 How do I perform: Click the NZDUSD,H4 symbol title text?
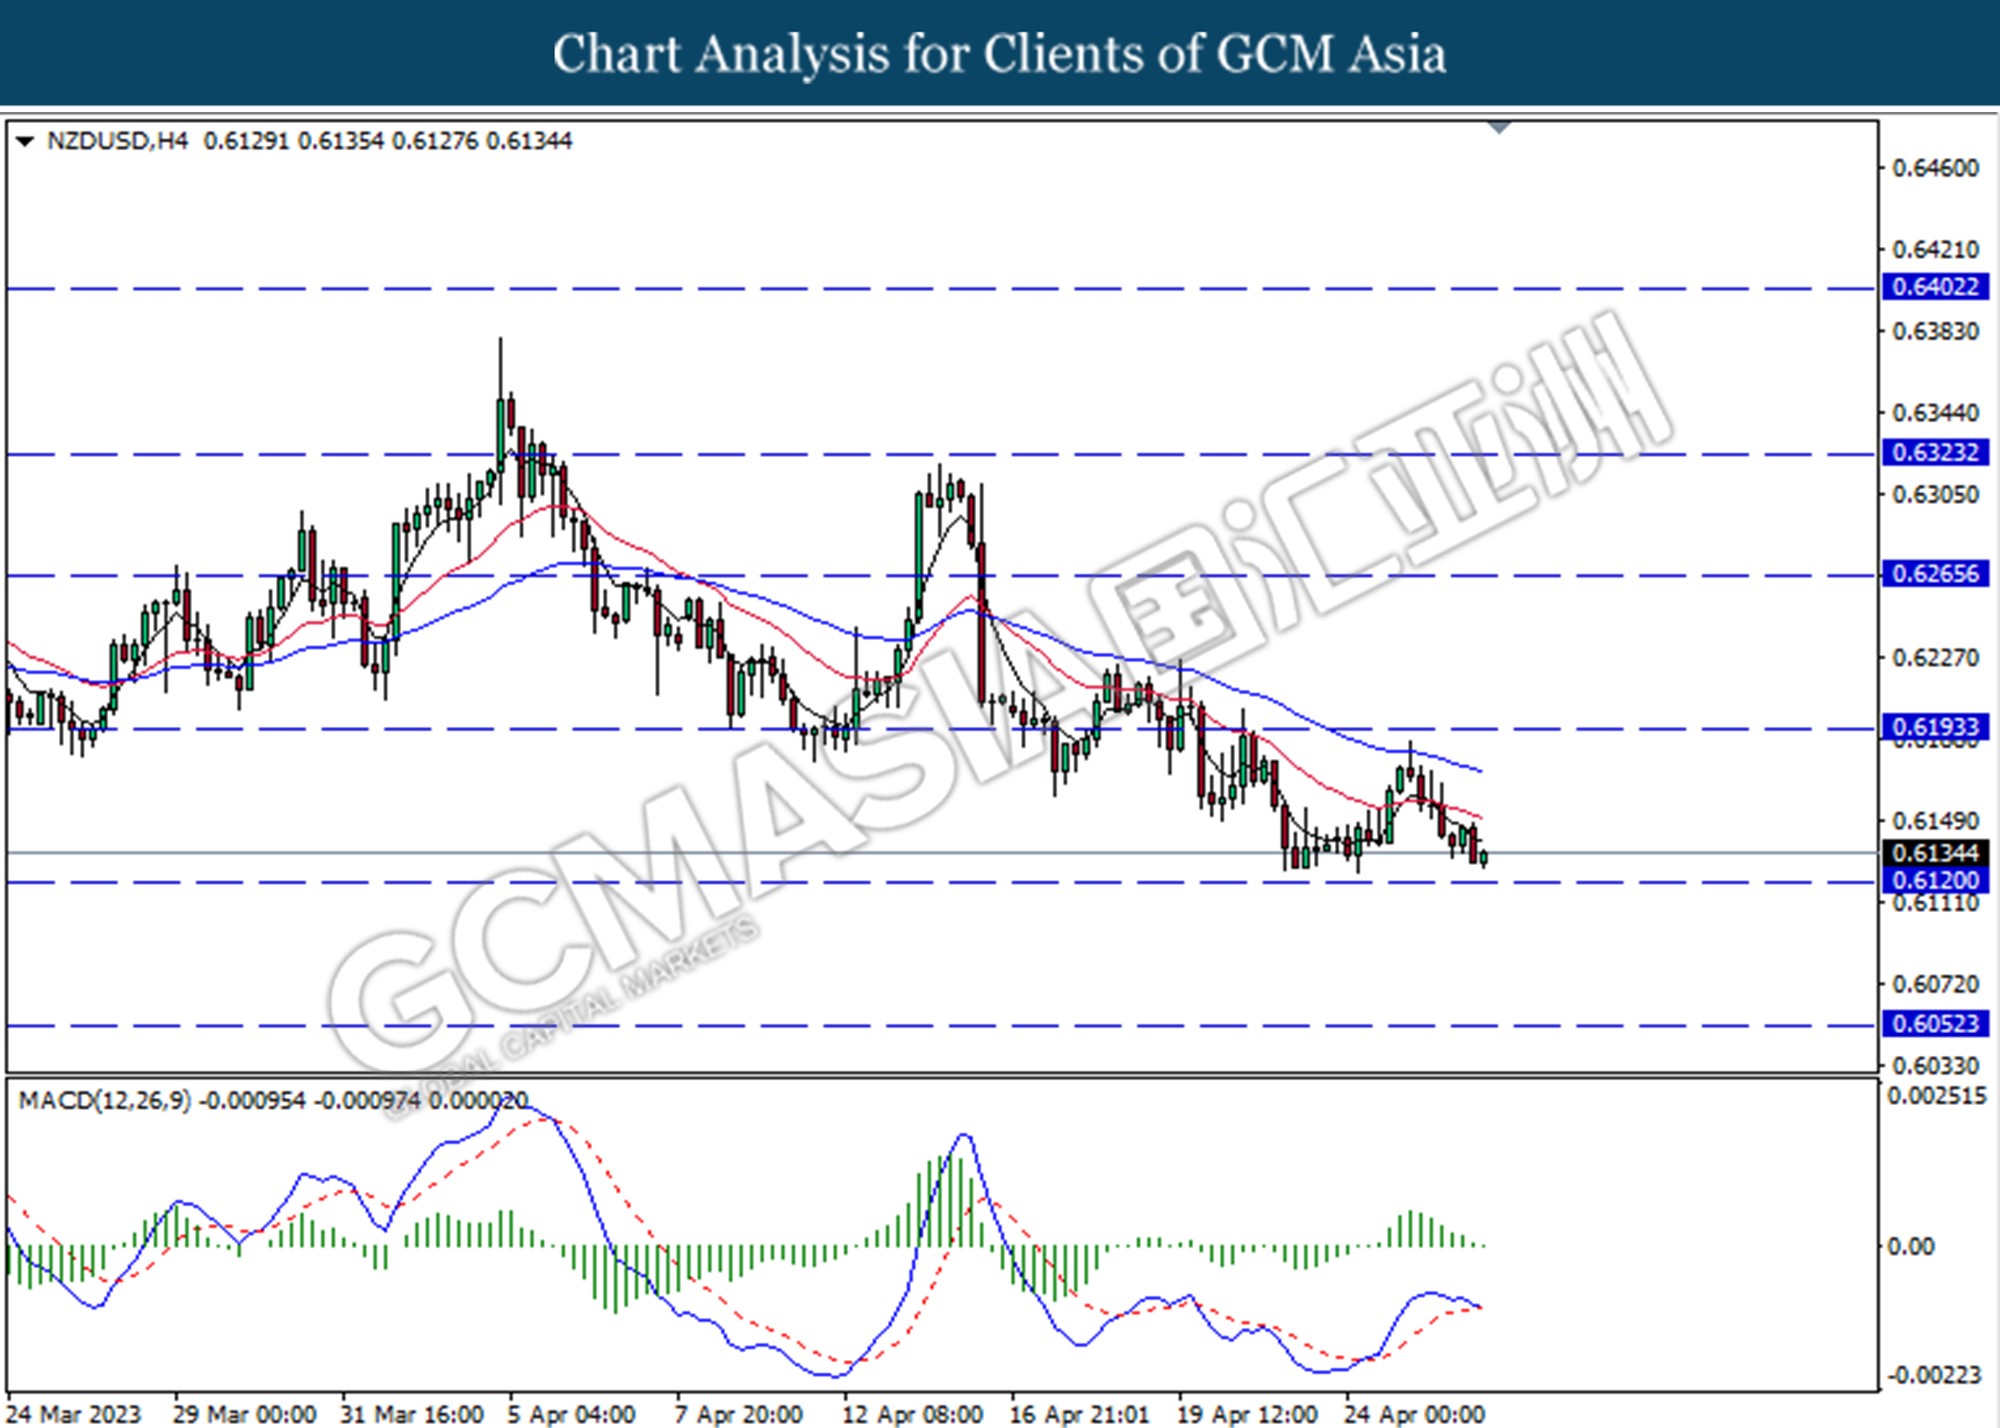point(117,141)
